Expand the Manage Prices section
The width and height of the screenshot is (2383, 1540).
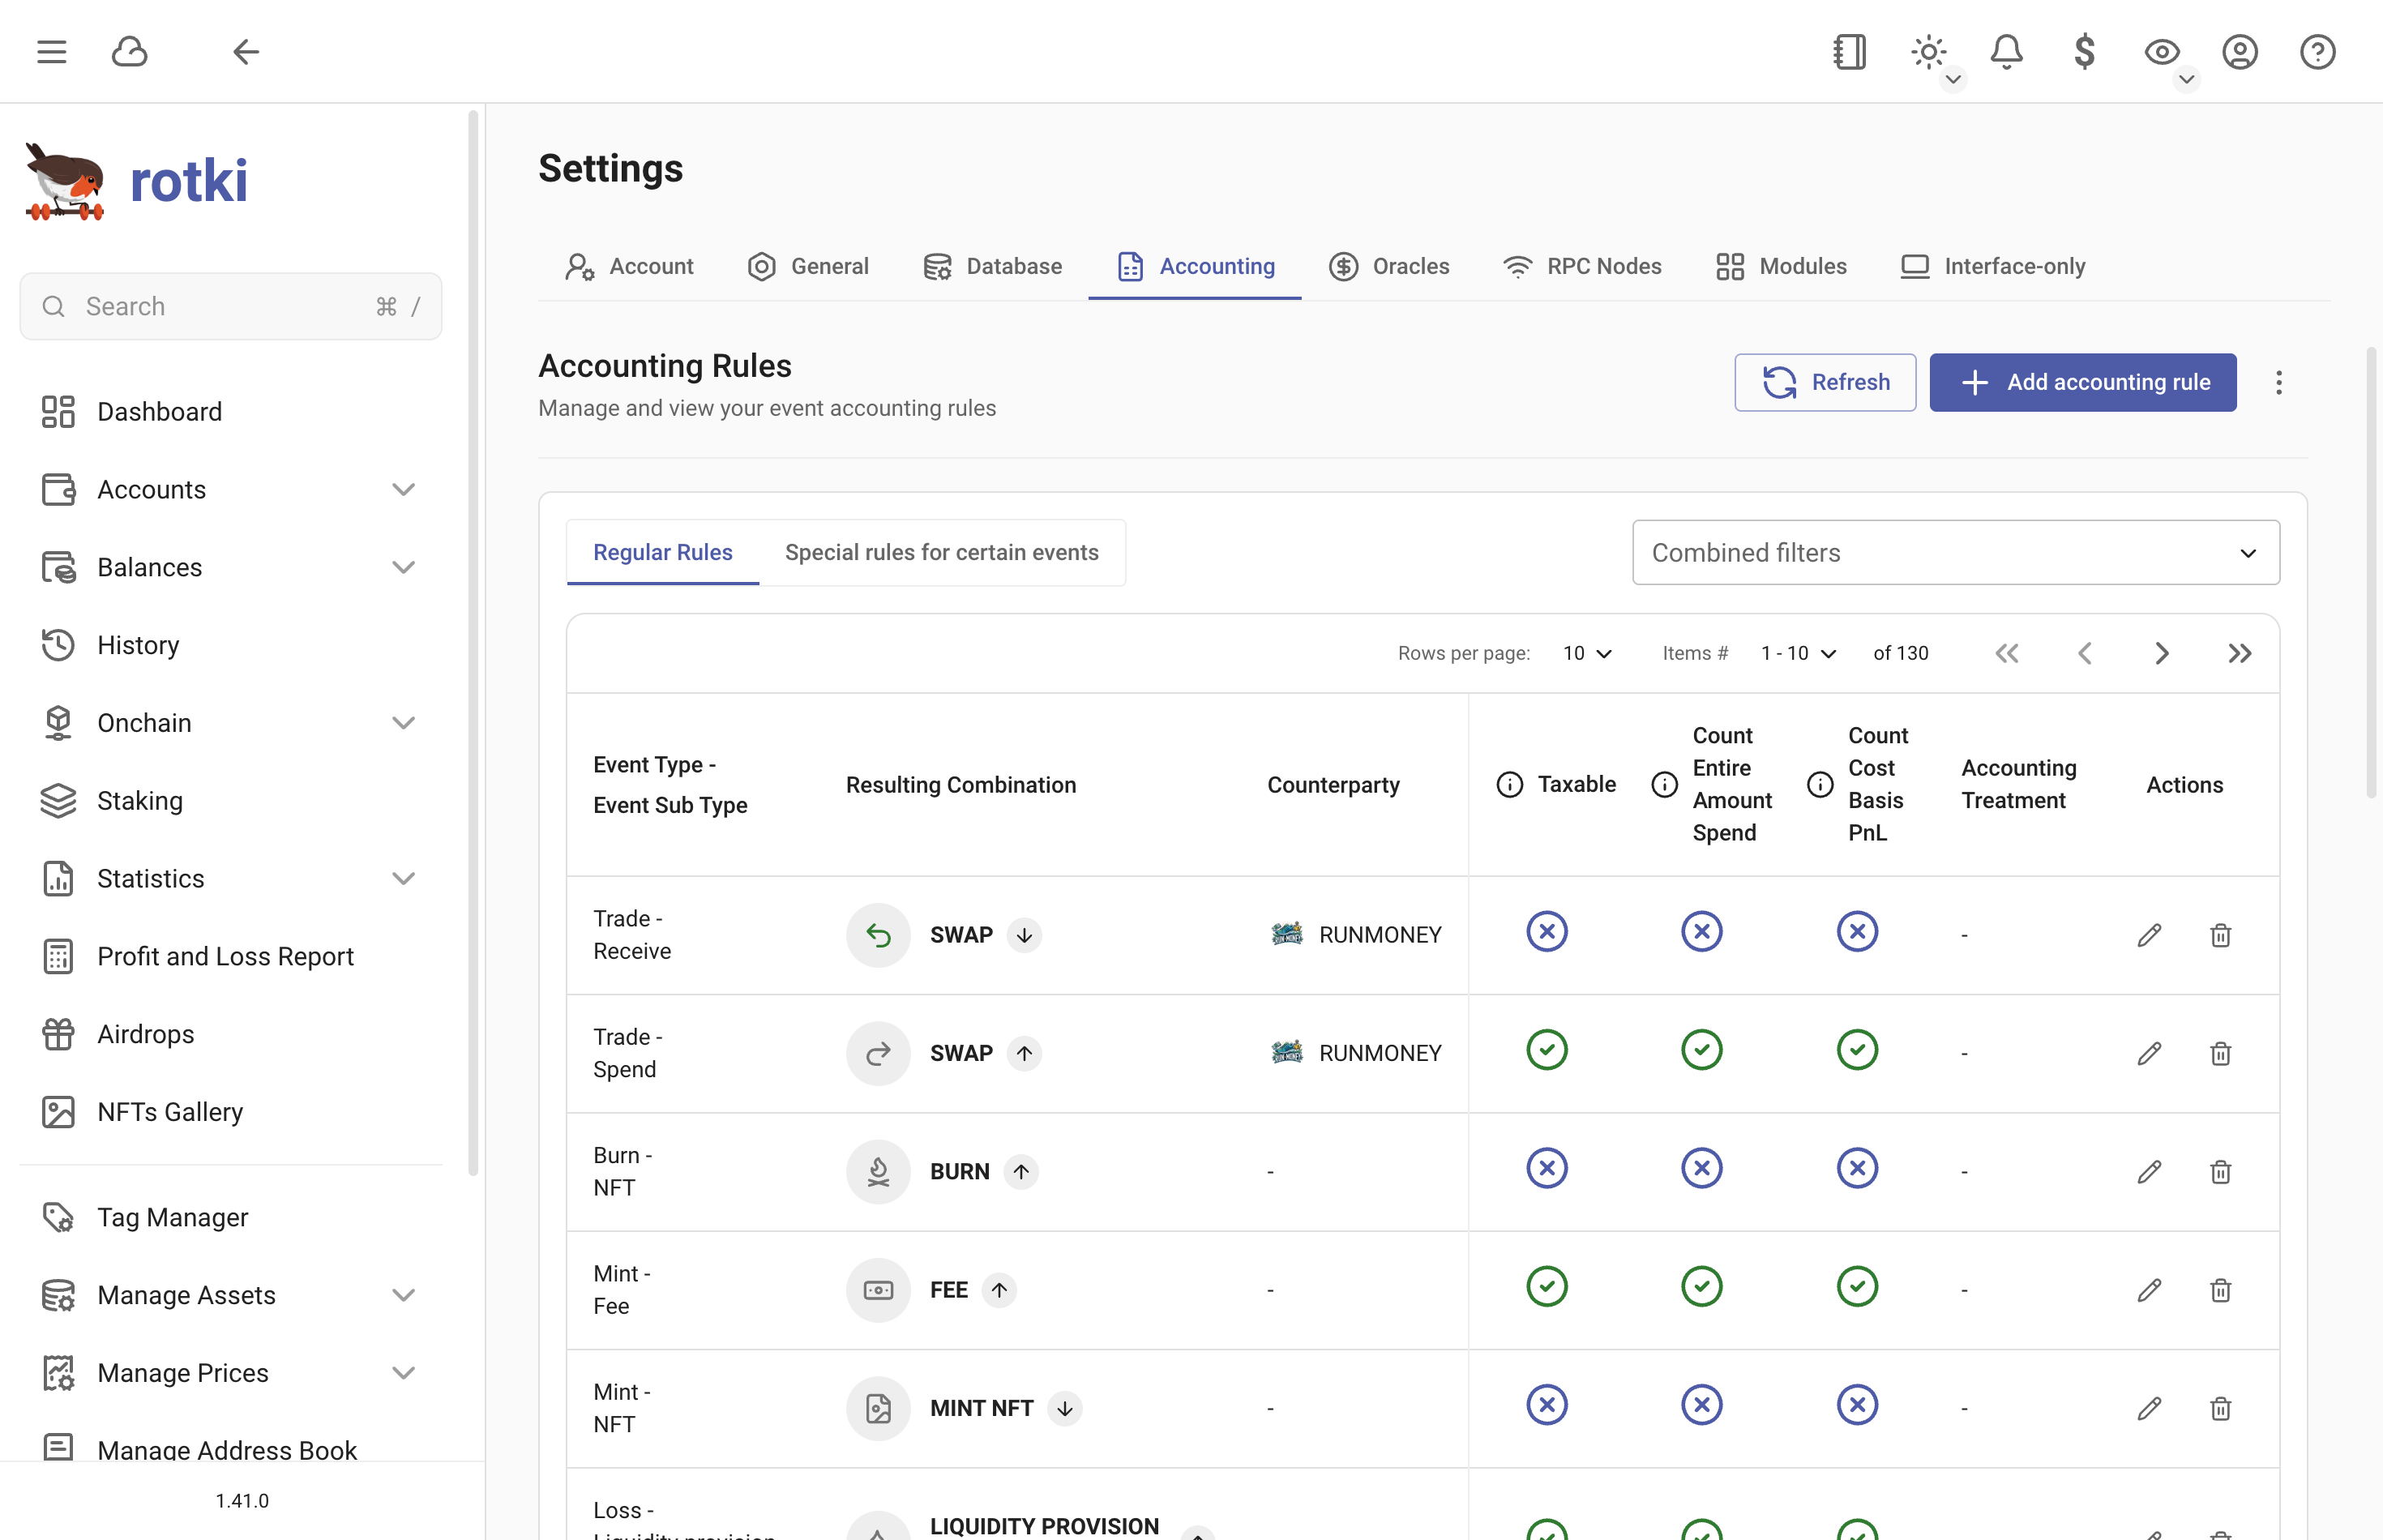pos(231,1373)
